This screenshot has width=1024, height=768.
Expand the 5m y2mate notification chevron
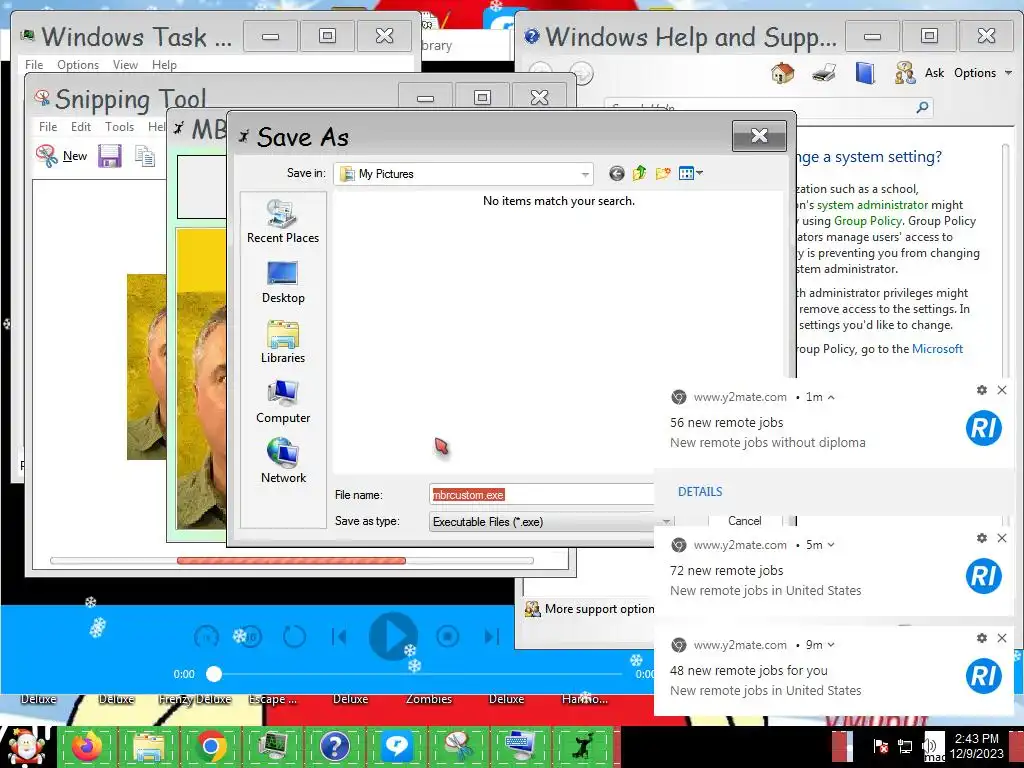click(831, 545)
